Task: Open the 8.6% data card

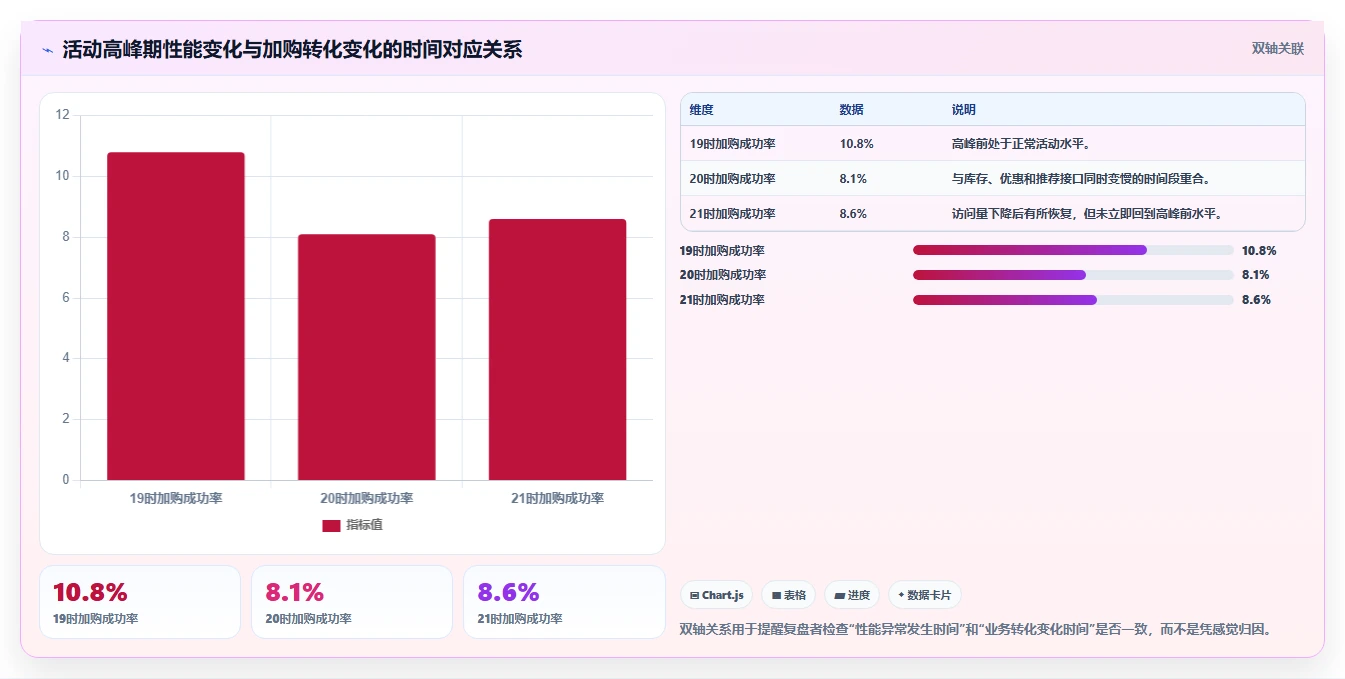Action: (x=564, y=602)
